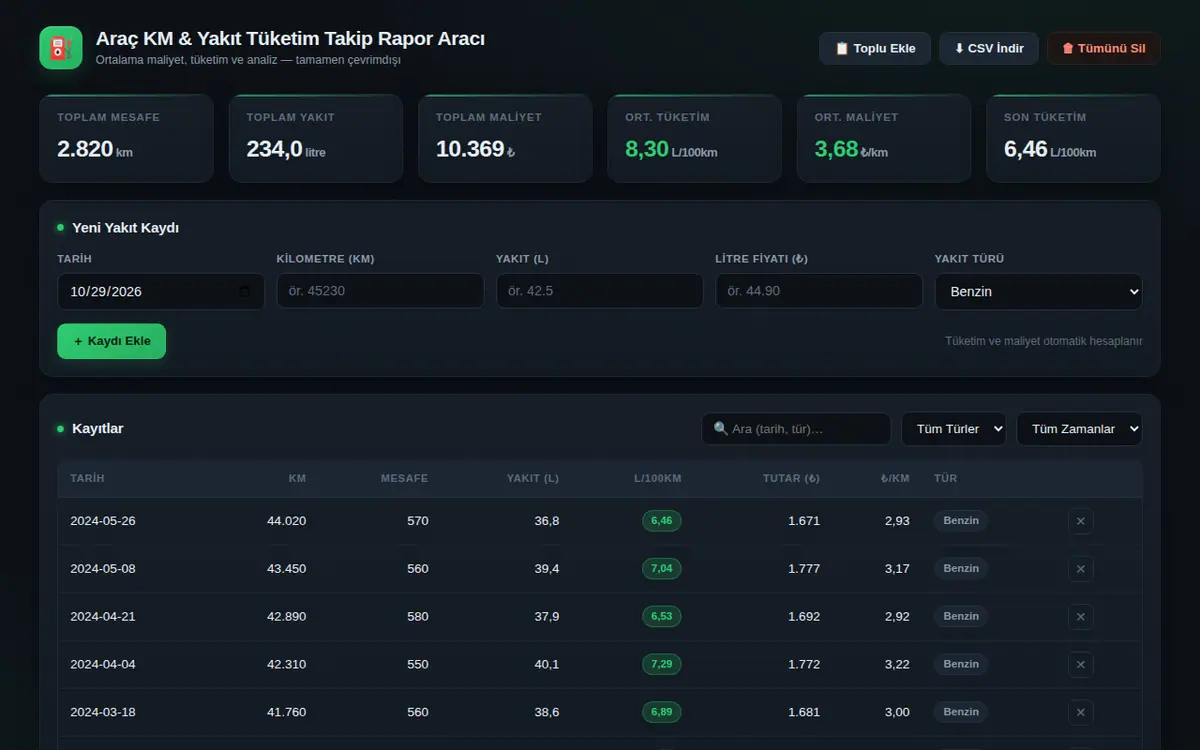The width and height of the screenshot is (1200, 750).
Task: Click the fuel pump app logo icon
Action: tap(61, 48)
